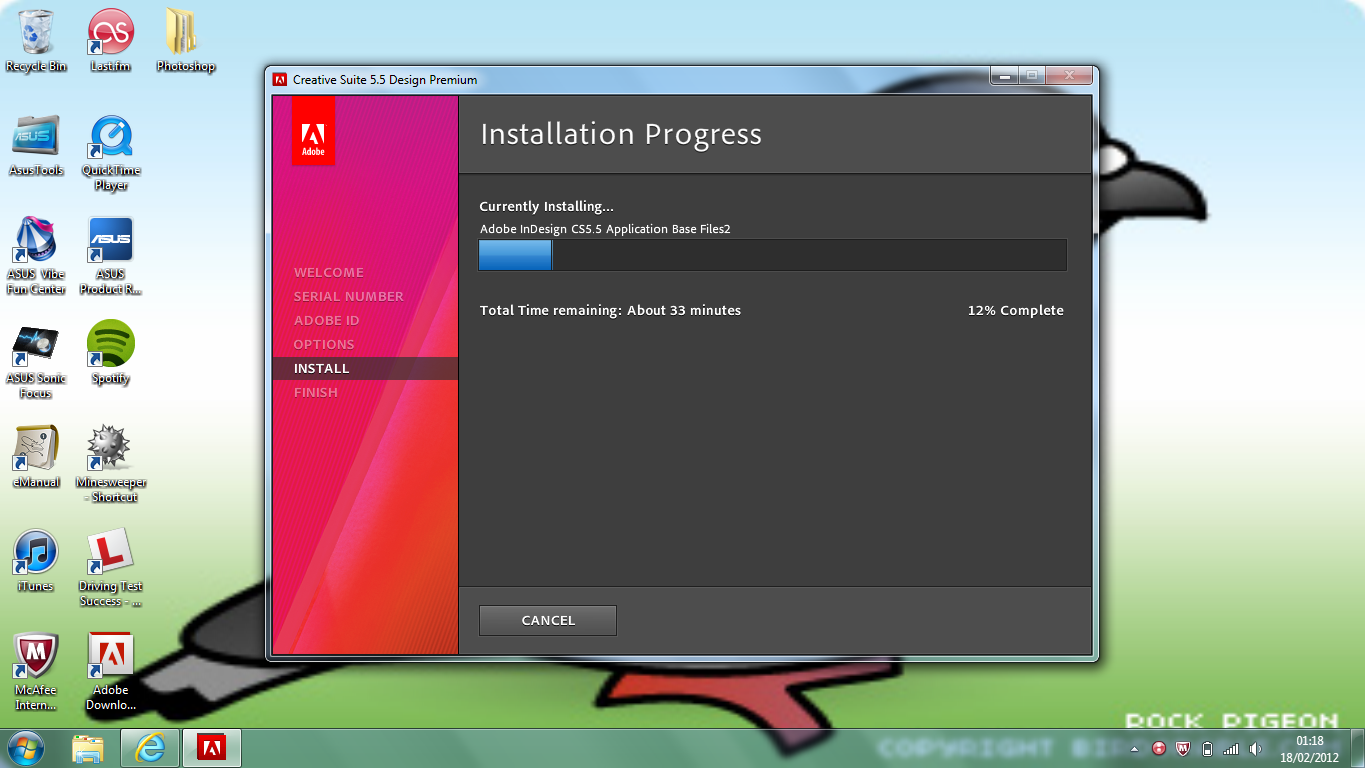Open Internet Explorer from taskbar
Image resolution: width=1366 pixels, height=768 pixels.
[x=150, y=748]
